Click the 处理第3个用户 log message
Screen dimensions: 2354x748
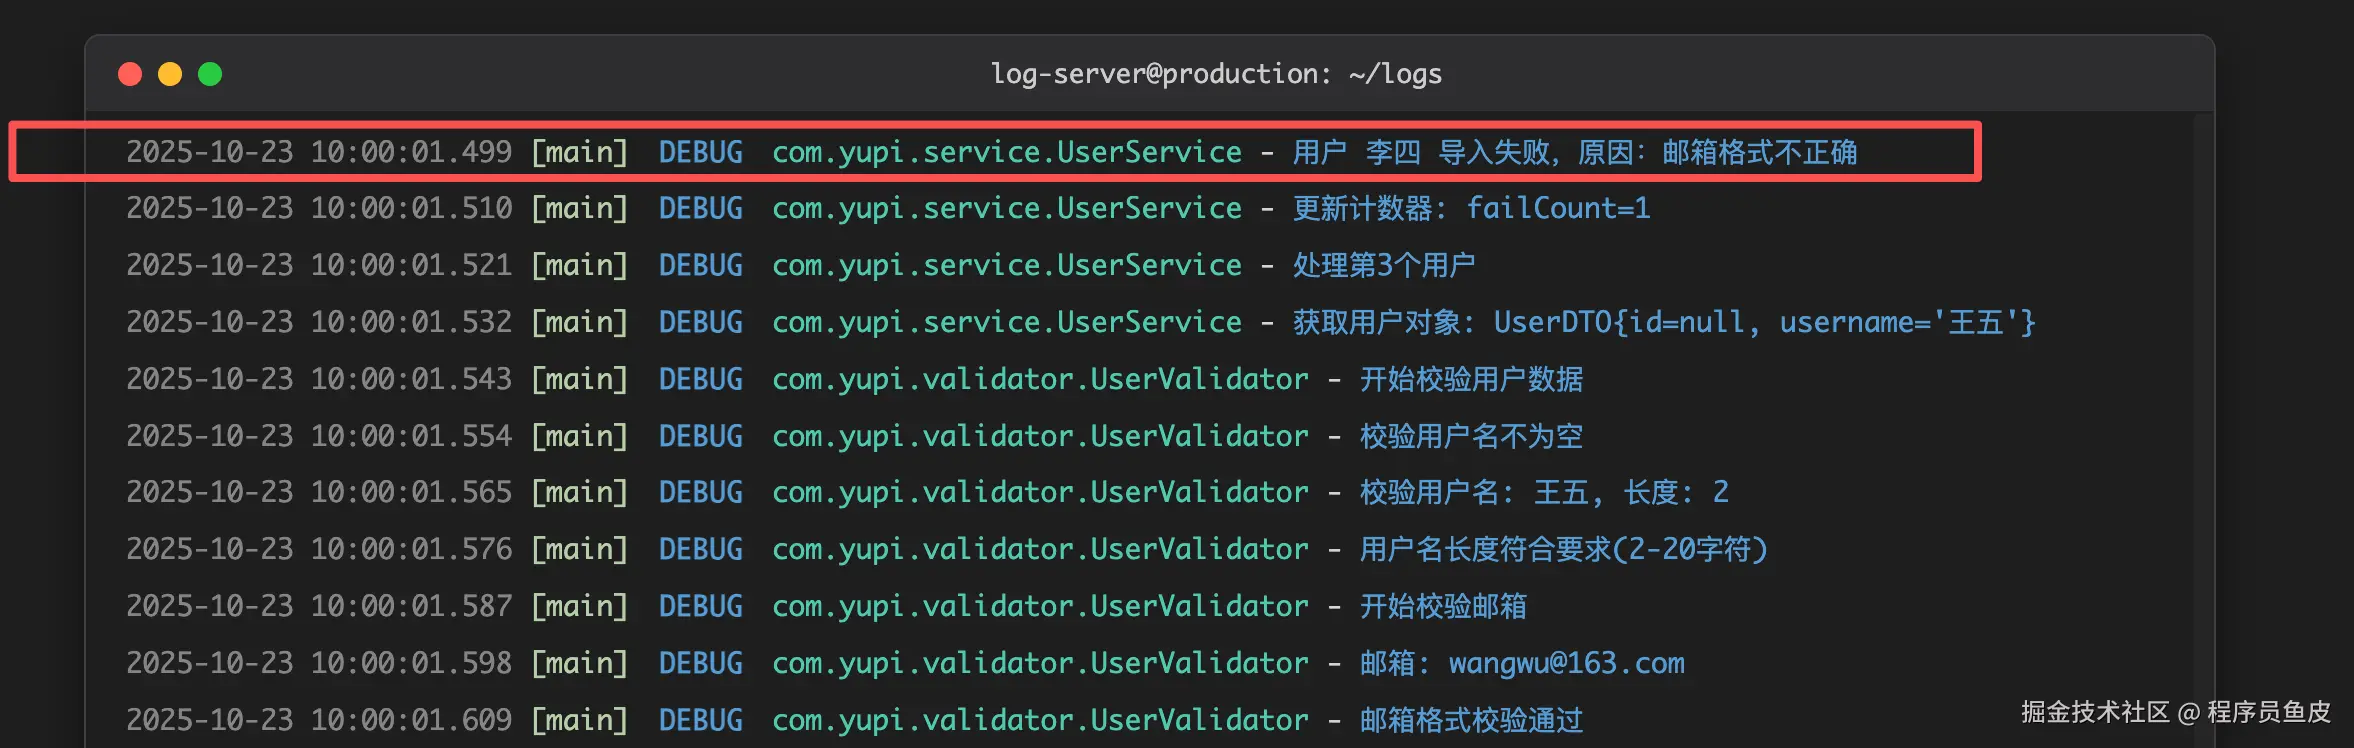1383,265
